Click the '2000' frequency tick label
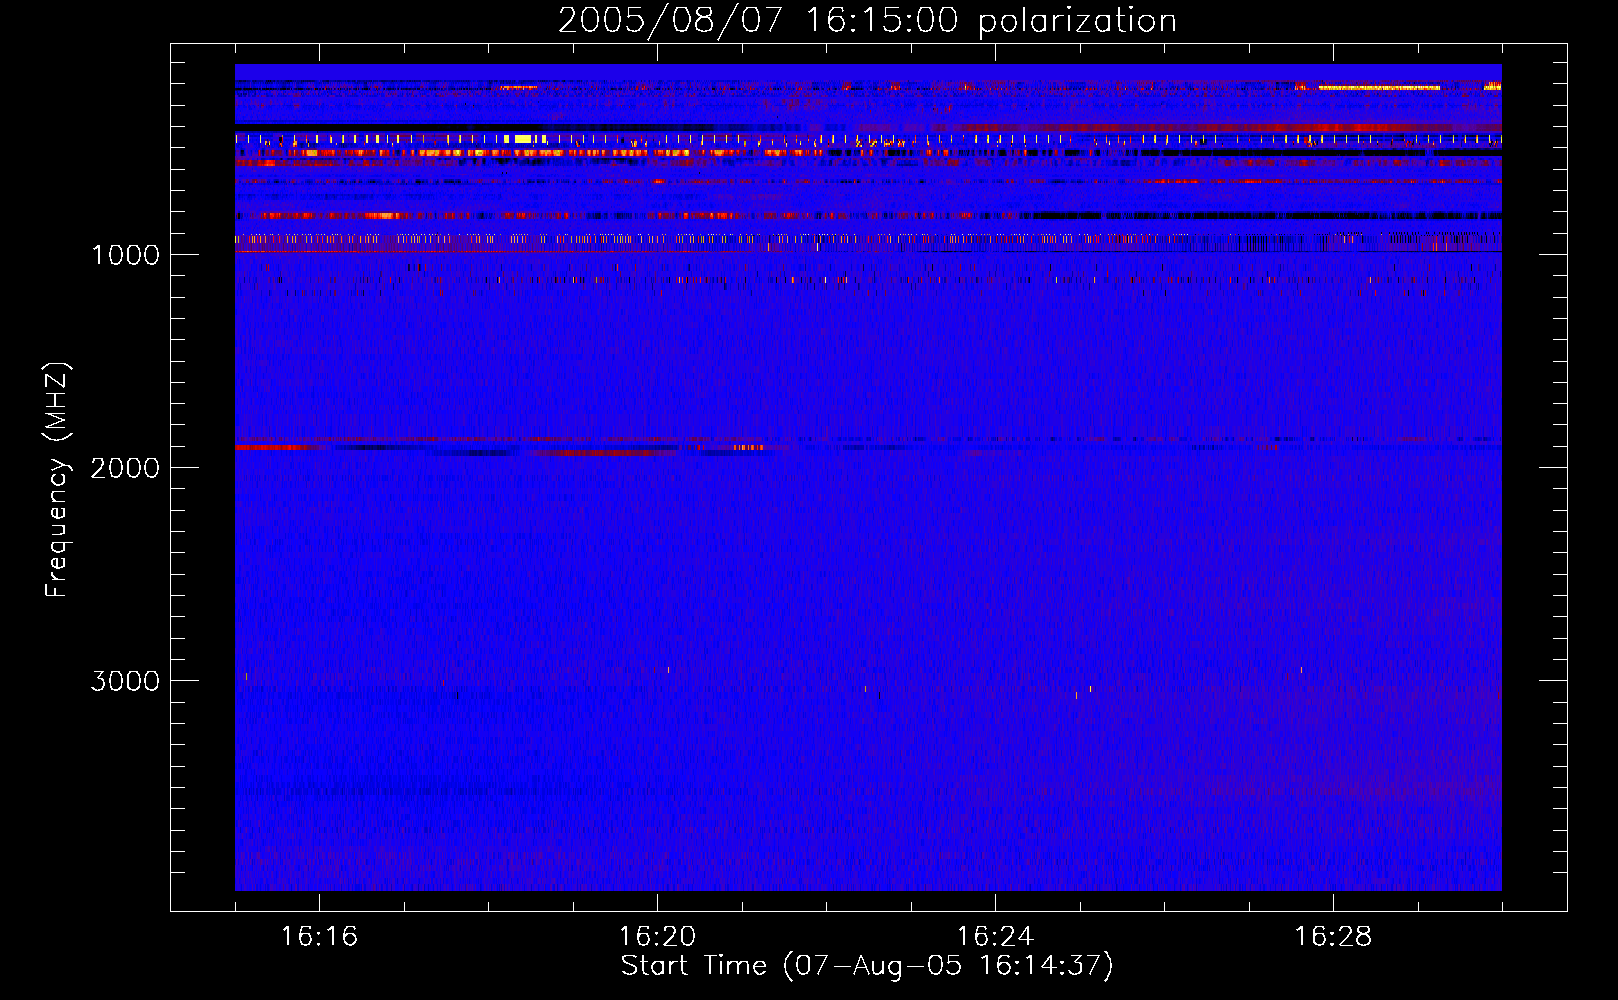The height and width of the screenshot is (1000, 1618). [x=125, y=468]
